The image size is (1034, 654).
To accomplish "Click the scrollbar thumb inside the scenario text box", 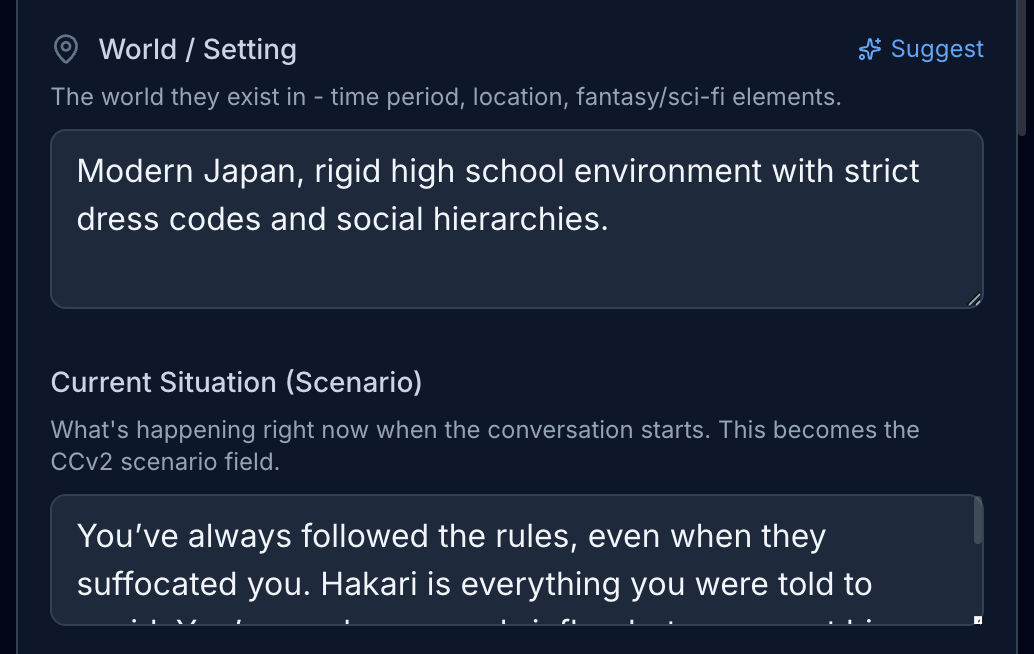I will pos(977,522).
